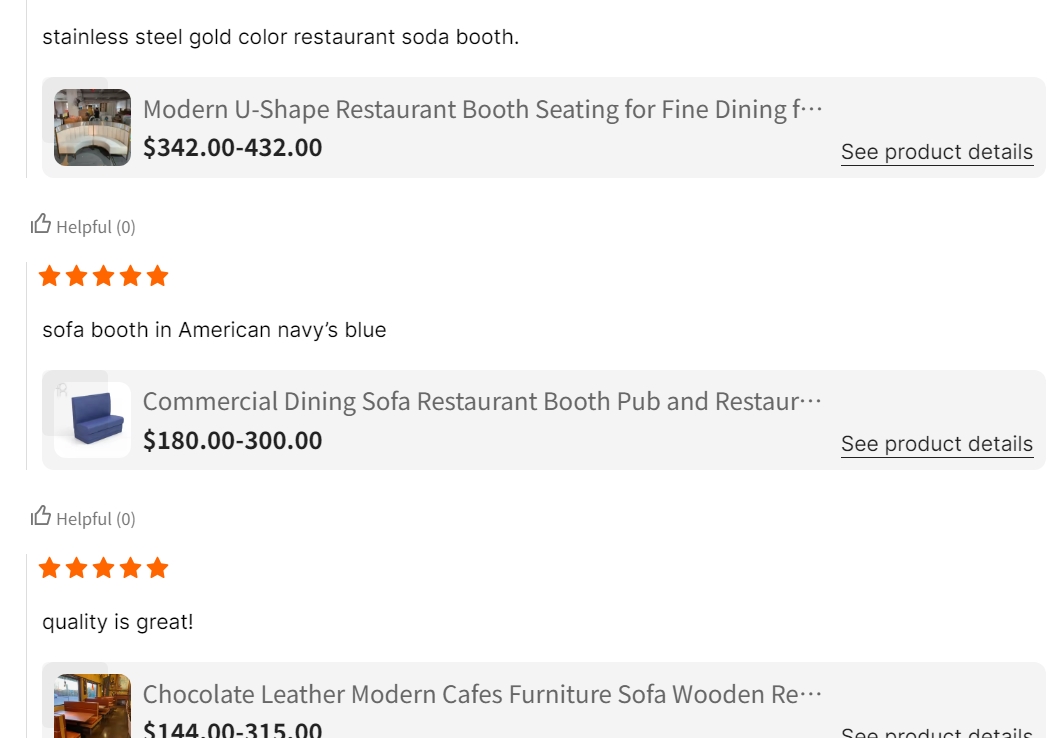Click third star of navy blue sofa review
Viewport: 1051px width, 738px height.
(104, 277)
